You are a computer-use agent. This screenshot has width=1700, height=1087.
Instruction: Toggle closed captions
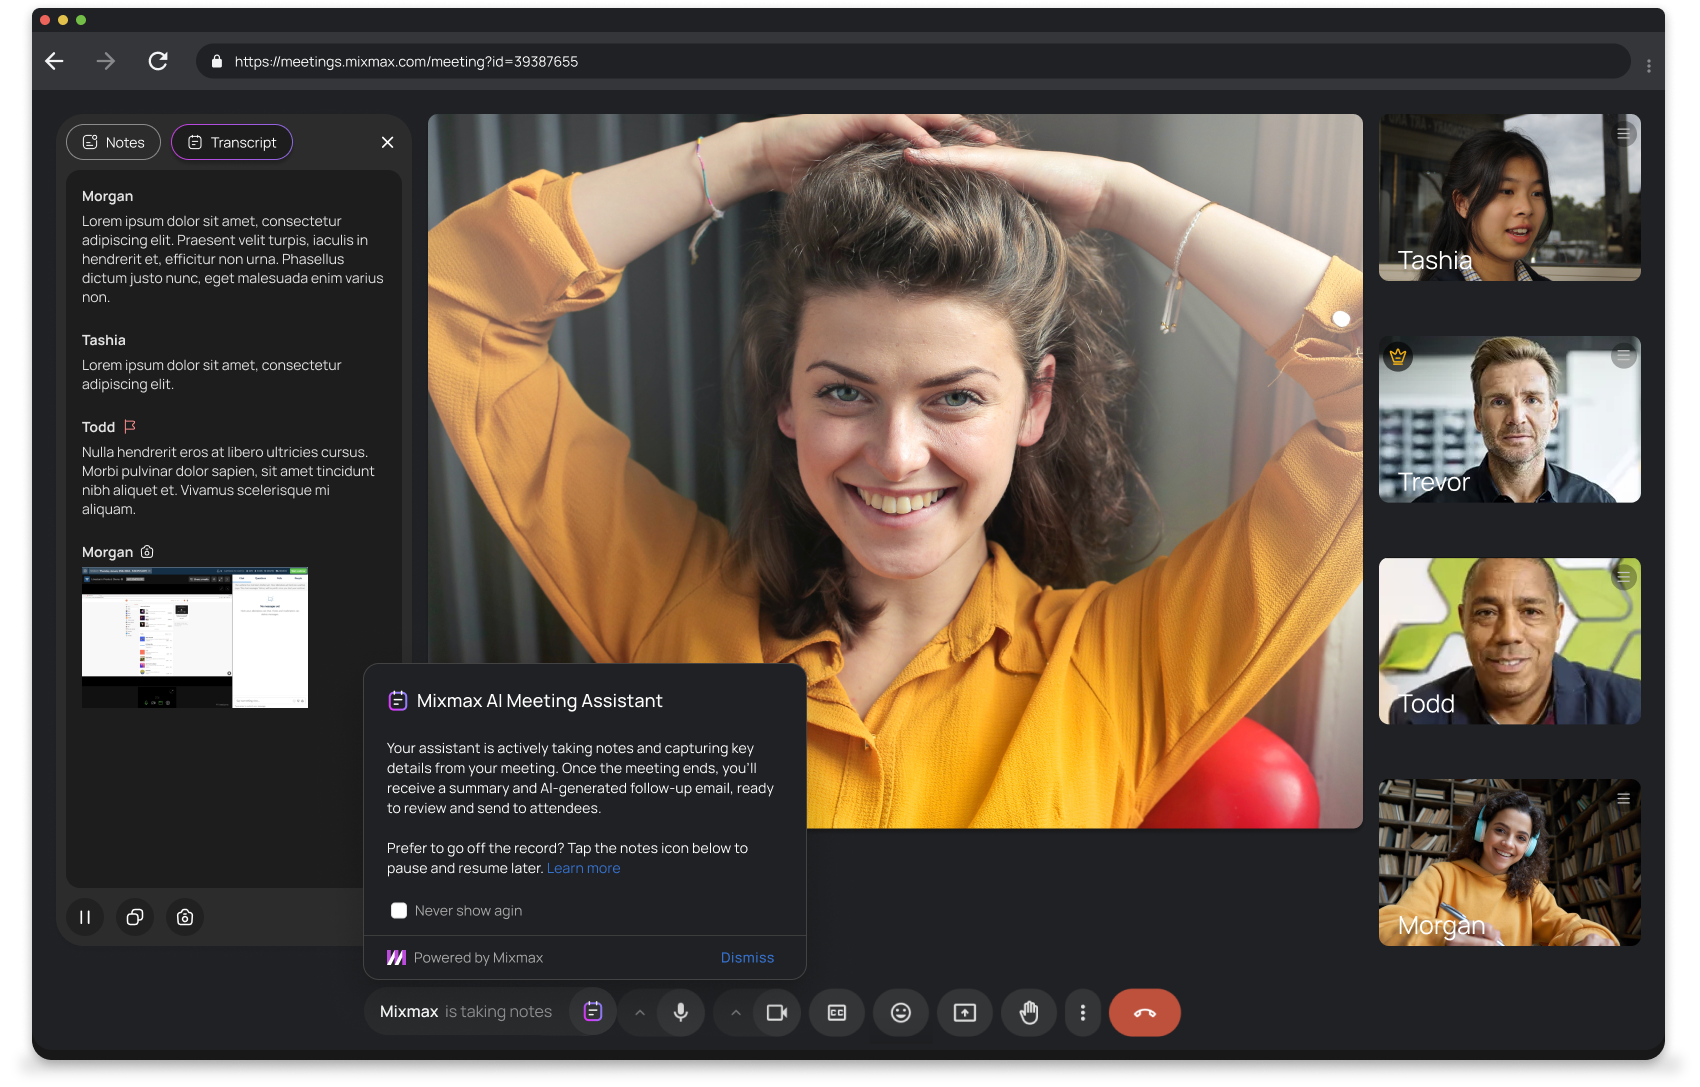click(837, 1013)
